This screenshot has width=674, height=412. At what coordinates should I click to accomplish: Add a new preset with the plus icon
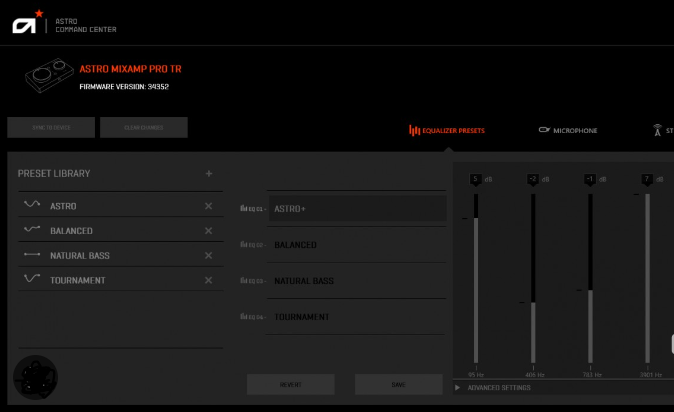point(209,173)
